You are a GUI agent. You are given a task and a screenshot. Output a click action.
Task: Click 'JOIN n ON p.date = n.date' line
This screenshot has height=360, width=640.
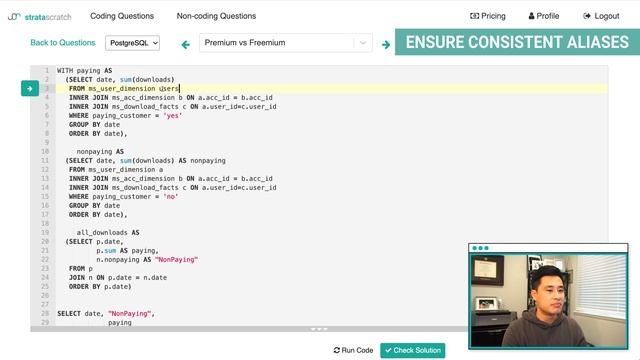[x=118, y=277]
